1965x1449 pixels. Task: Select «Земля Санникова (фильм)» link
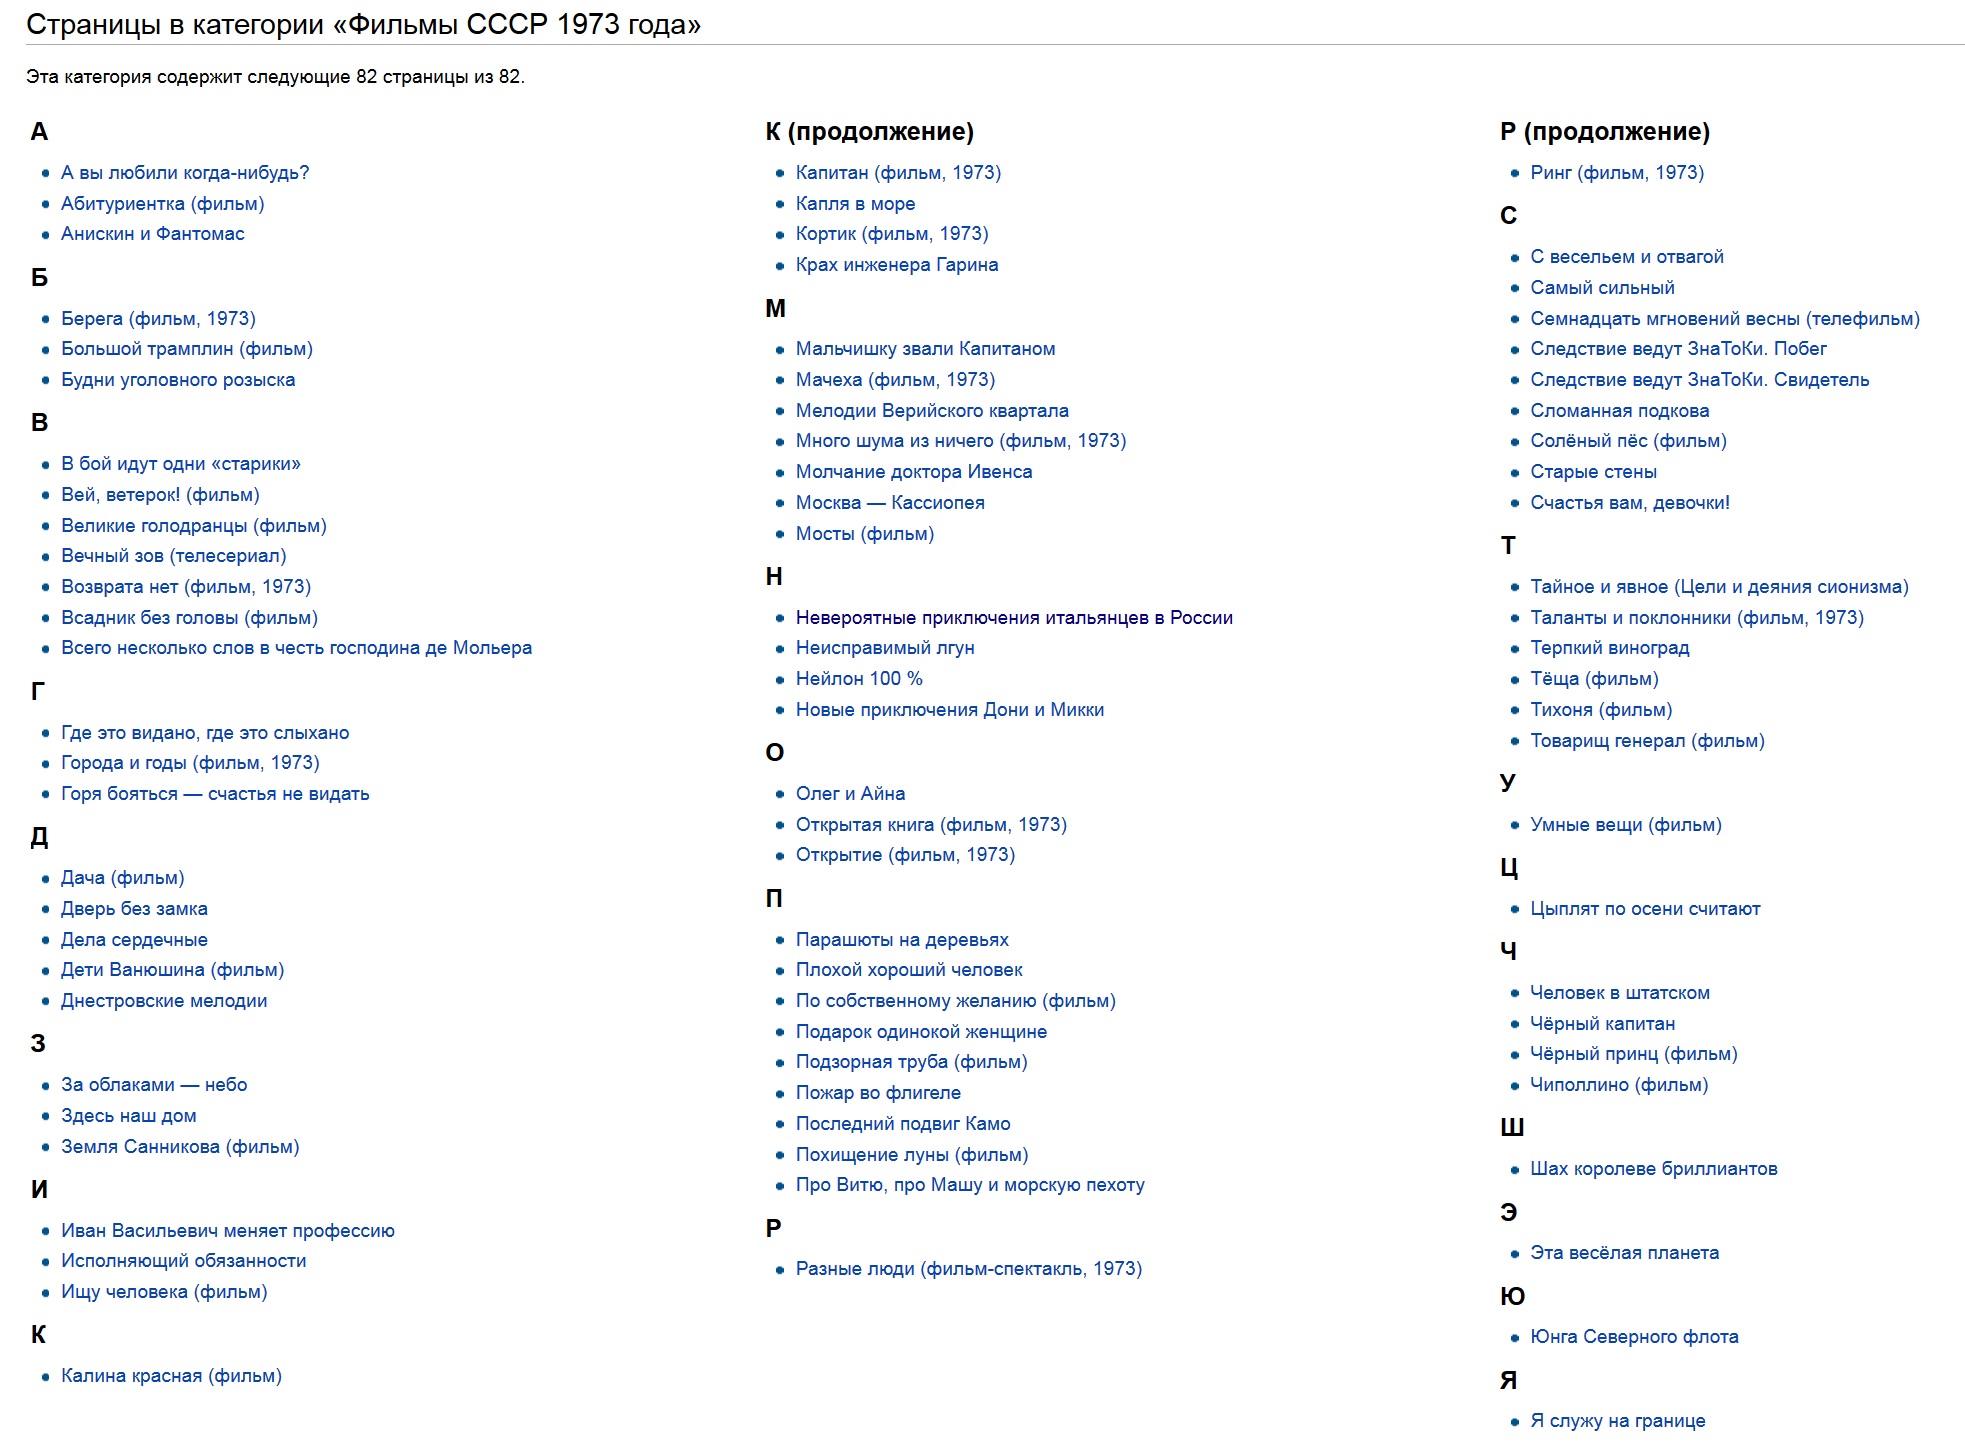[x=180, y=1147]
